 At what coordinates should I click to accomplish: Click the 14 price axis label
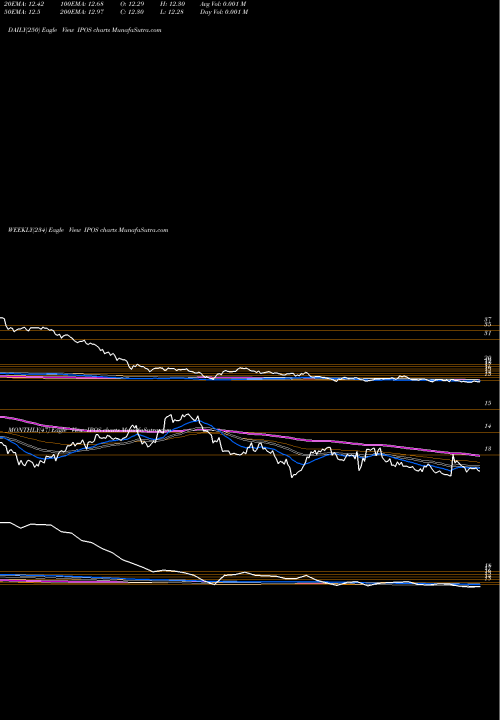tap(488, 426)
